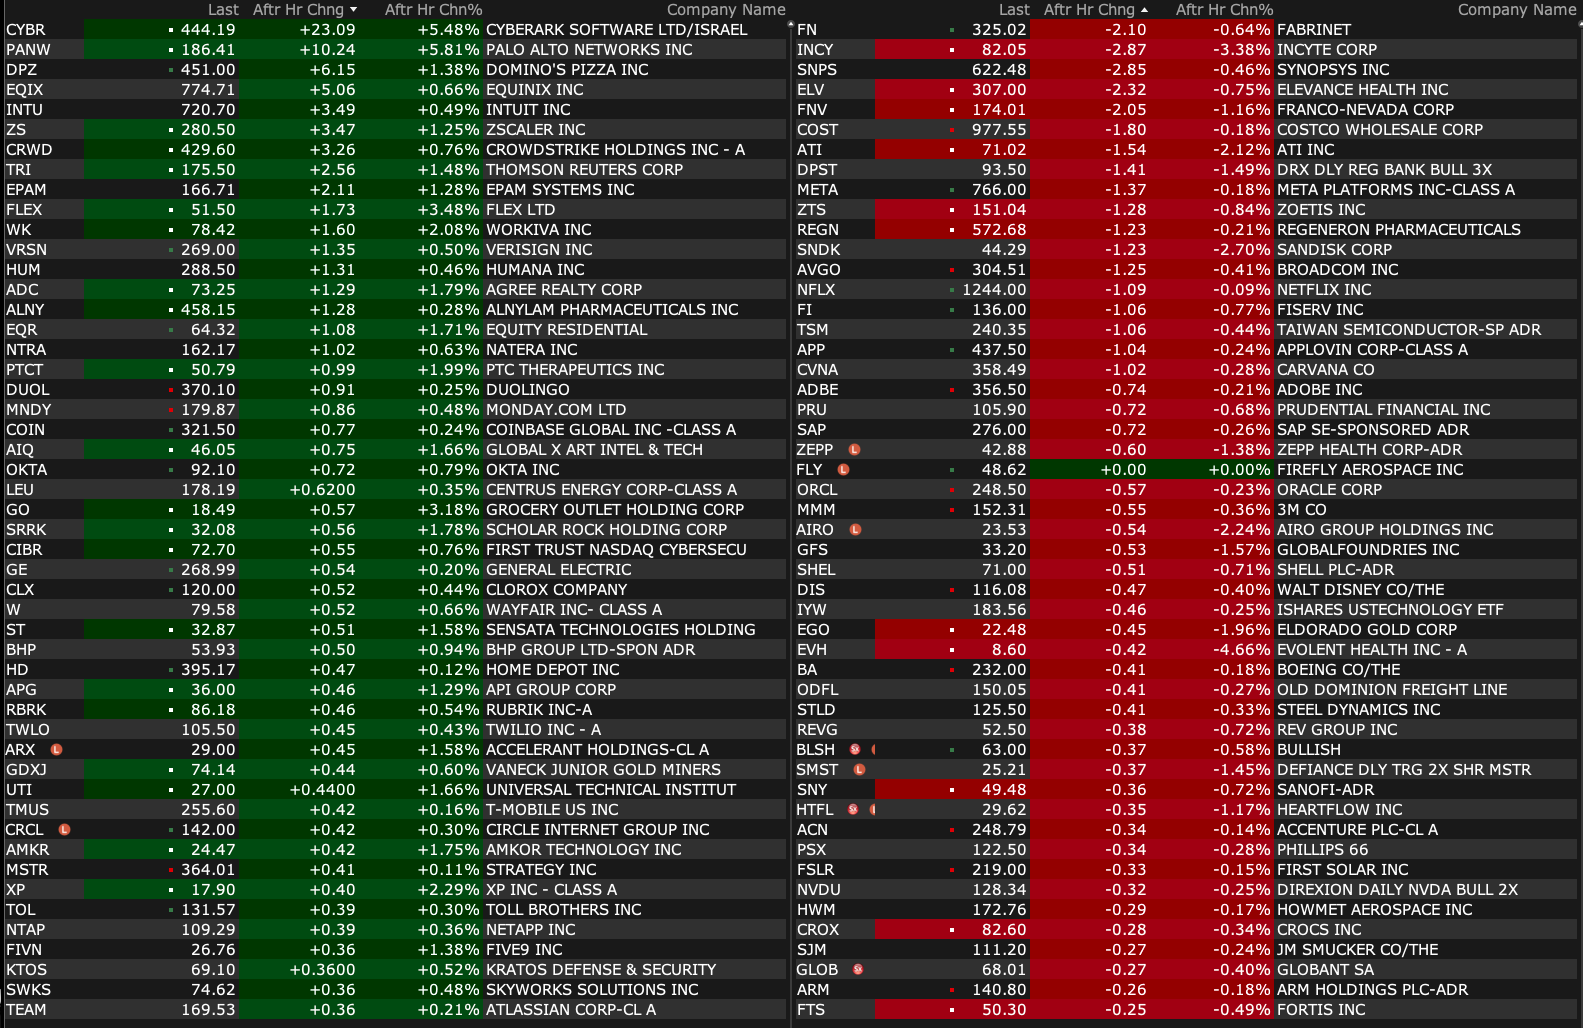Click PALO ALTO NETWORKS INC company name
The height and width of the screenshot is (1028, 1583).
(589, 50)
